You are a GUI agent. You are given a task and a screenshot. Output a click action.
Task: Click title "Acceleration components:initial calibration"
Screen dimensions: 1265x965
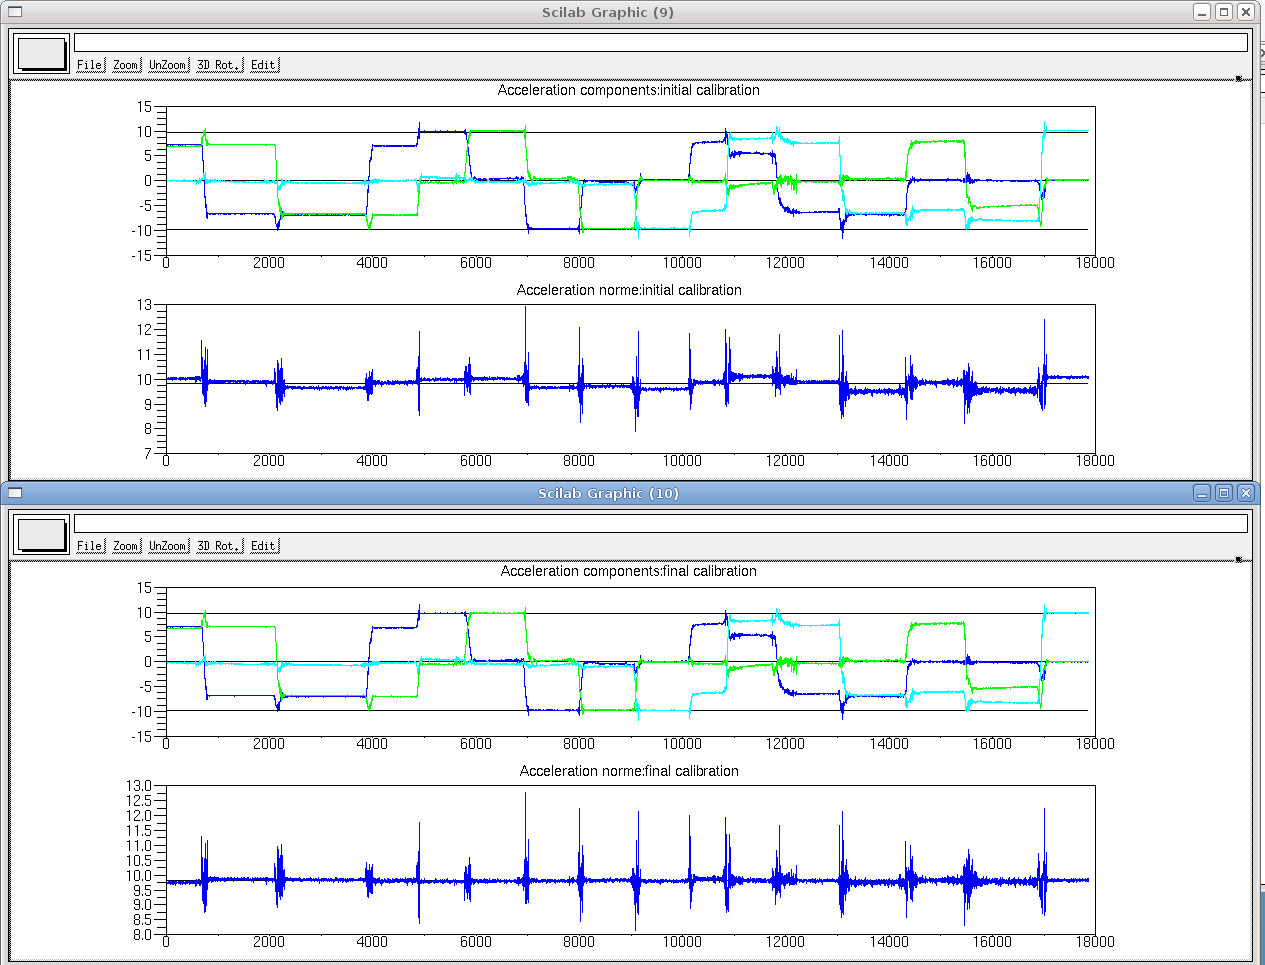629,90
